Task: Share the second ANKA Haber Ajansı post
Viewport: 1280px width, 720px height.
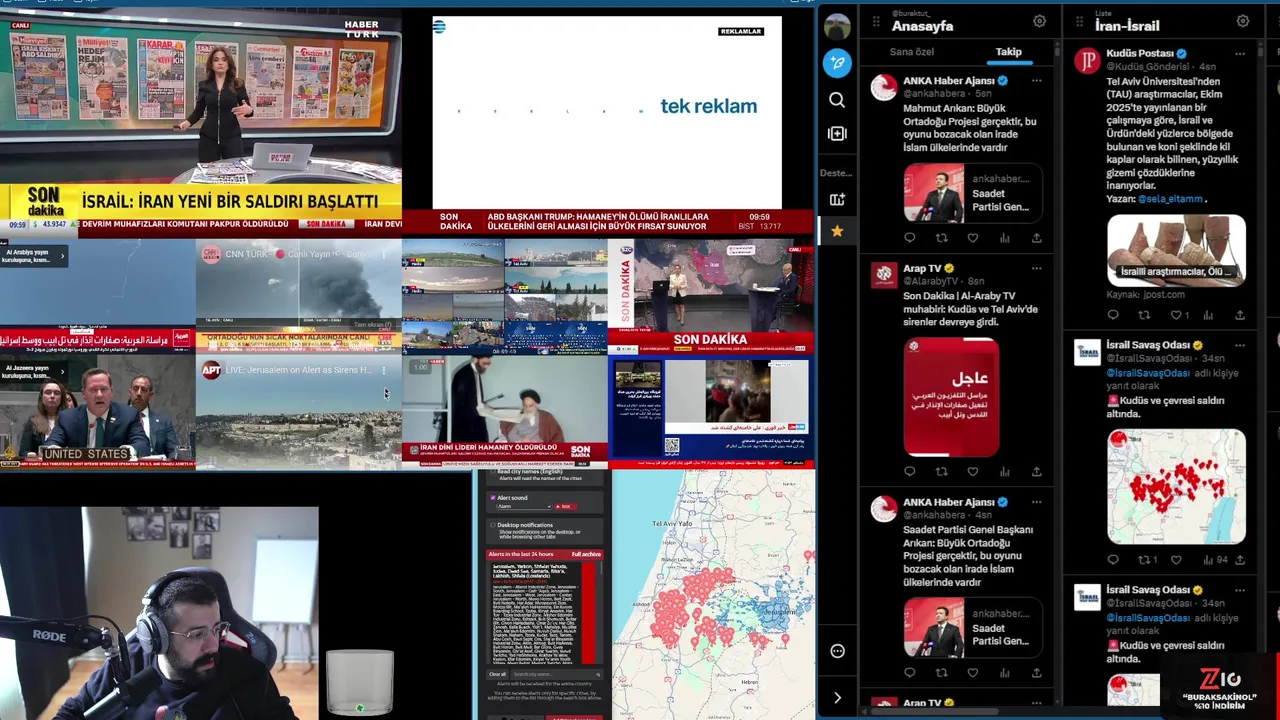Action: coord(1036,673)
